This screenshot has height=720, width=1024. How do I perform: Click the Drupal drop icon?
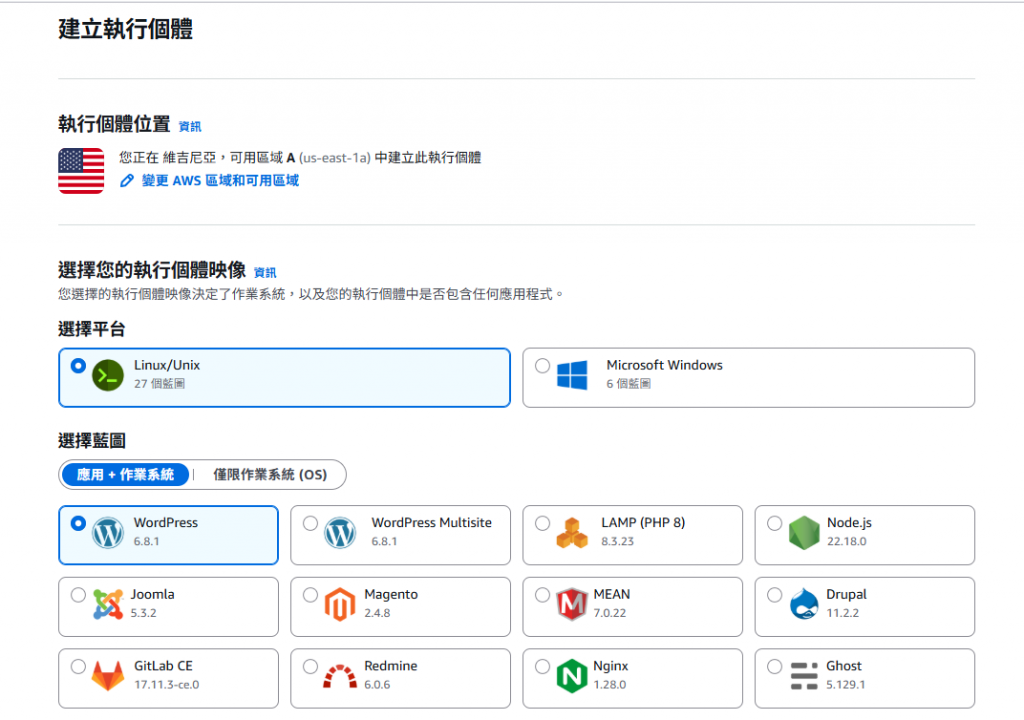click(x=804, y=604)
